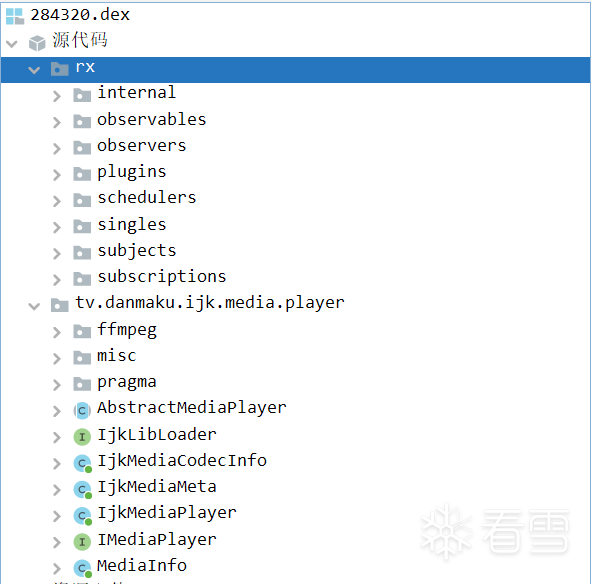
Task: Expand the ffmpeg package
Action: [x=57, y=332]
